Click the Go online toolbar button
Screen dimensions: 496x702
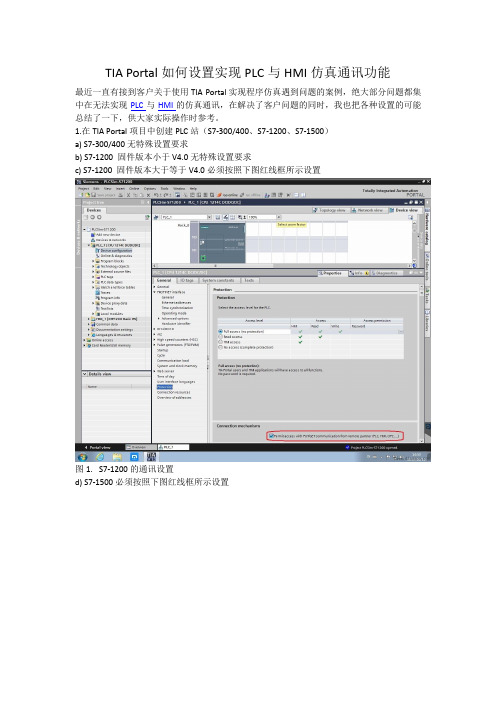[x=227, y=195]
